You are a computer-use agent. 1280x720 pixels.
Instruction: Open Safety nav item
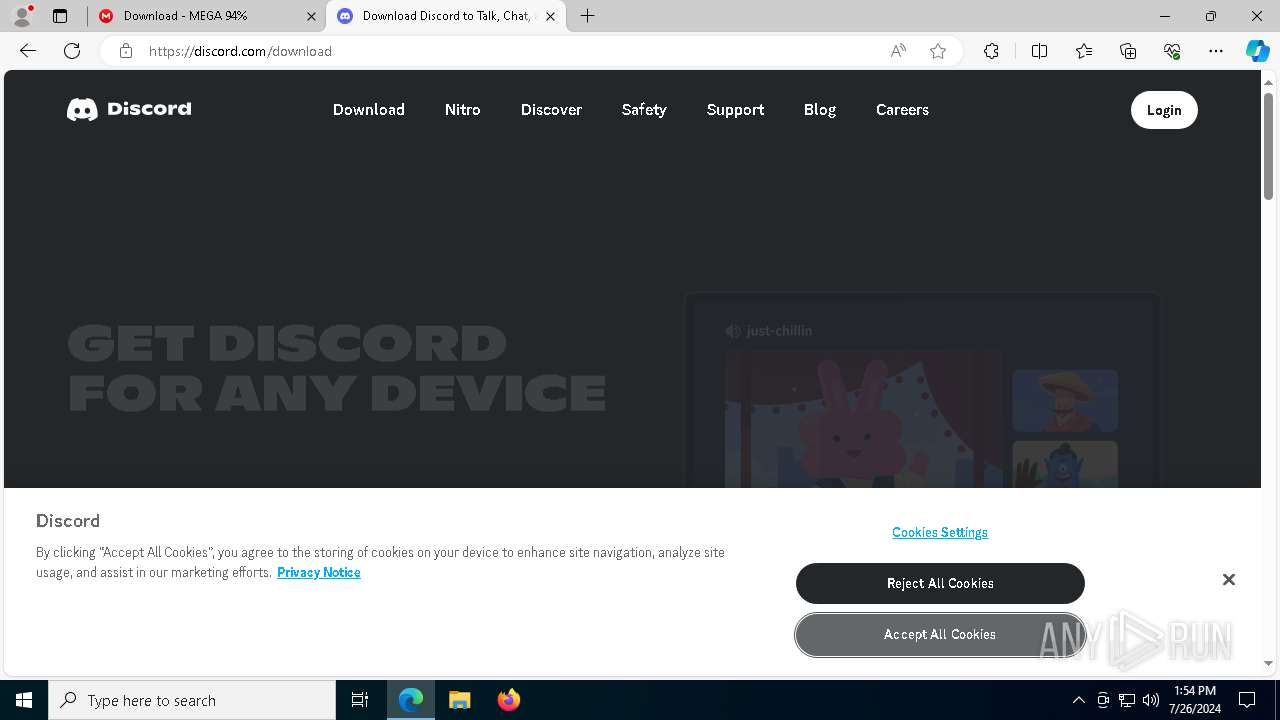coord(644,110)
